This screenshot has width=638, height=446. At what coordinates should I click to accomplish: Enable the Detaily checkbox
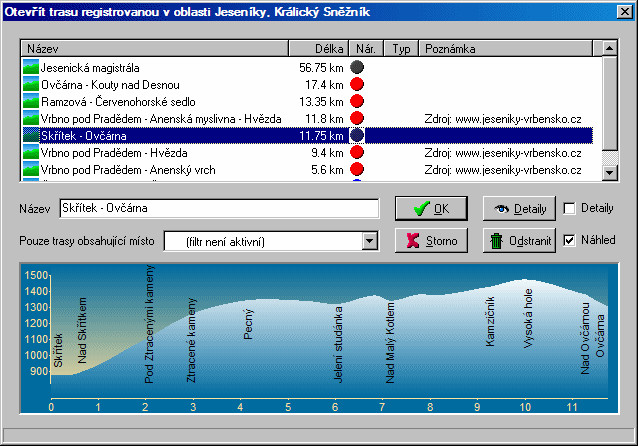pyautogui.click(x=569, y=208)
